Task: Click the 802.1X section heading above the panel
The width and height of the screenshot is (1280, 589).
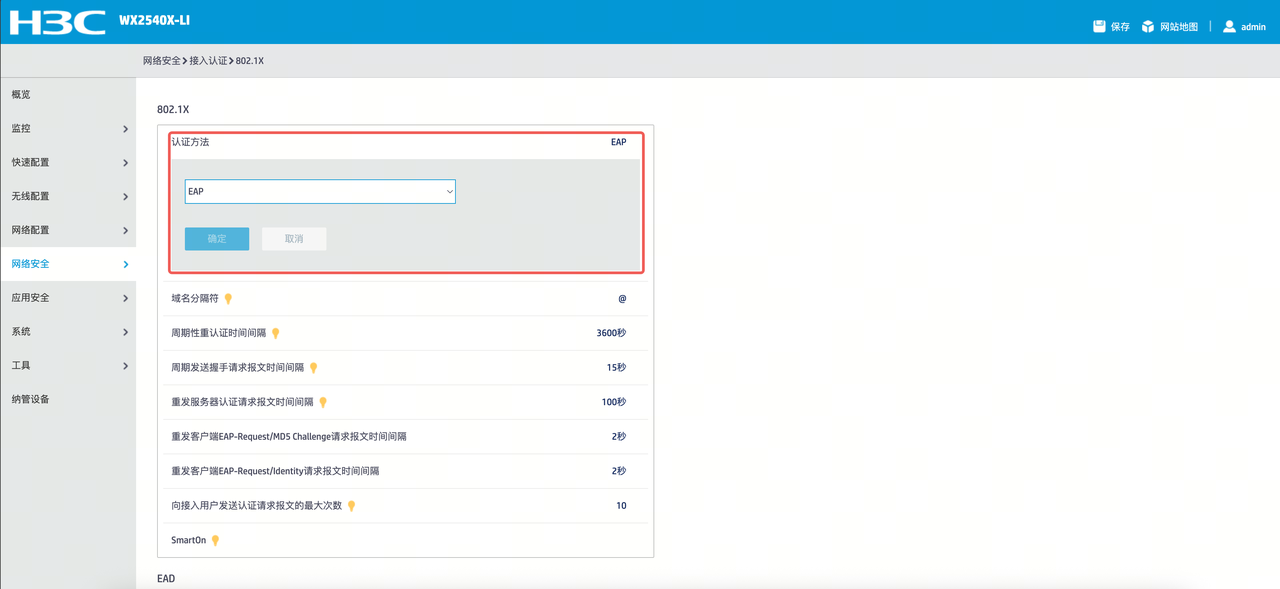Action: 173,109
